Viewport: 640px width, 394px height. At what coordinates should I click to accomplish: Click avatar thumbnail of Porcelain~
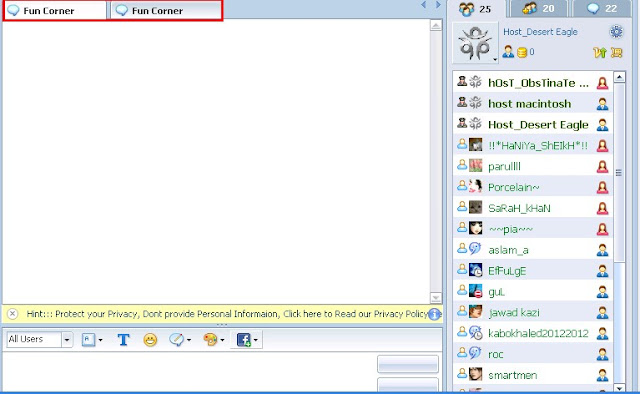(x=476, y=186)
